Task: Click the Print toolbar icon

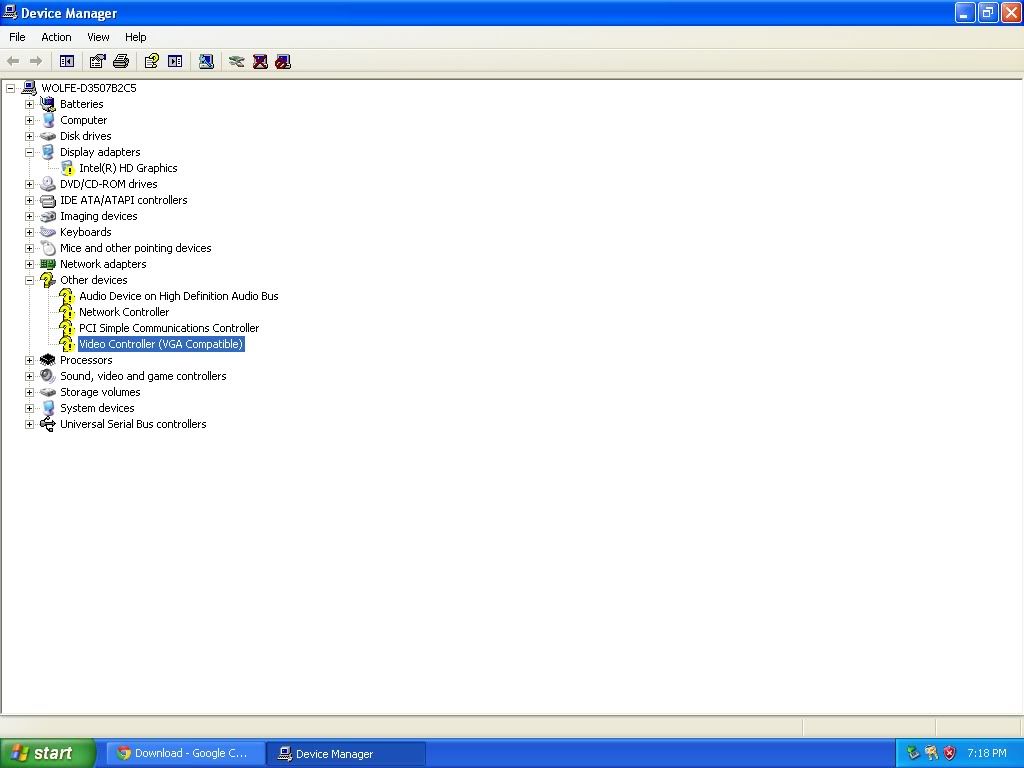Action: pyautogui.click(x=121, y=61)
